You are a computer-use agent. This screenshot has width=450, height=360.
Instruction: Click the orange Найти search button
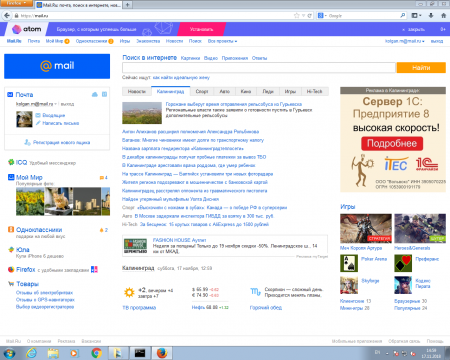(421, 68)
